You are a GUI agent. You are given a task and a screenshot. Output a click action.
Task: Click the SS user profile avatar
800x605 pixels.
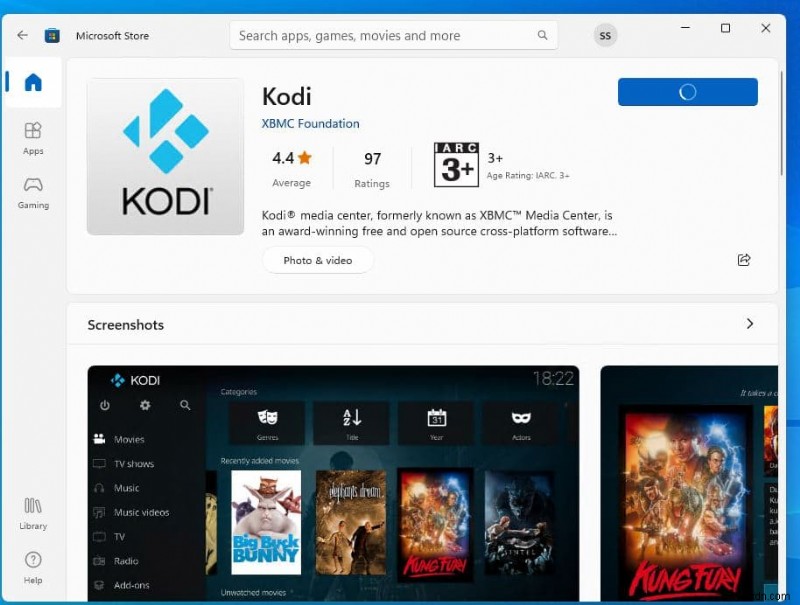click(x=605, y=35)
